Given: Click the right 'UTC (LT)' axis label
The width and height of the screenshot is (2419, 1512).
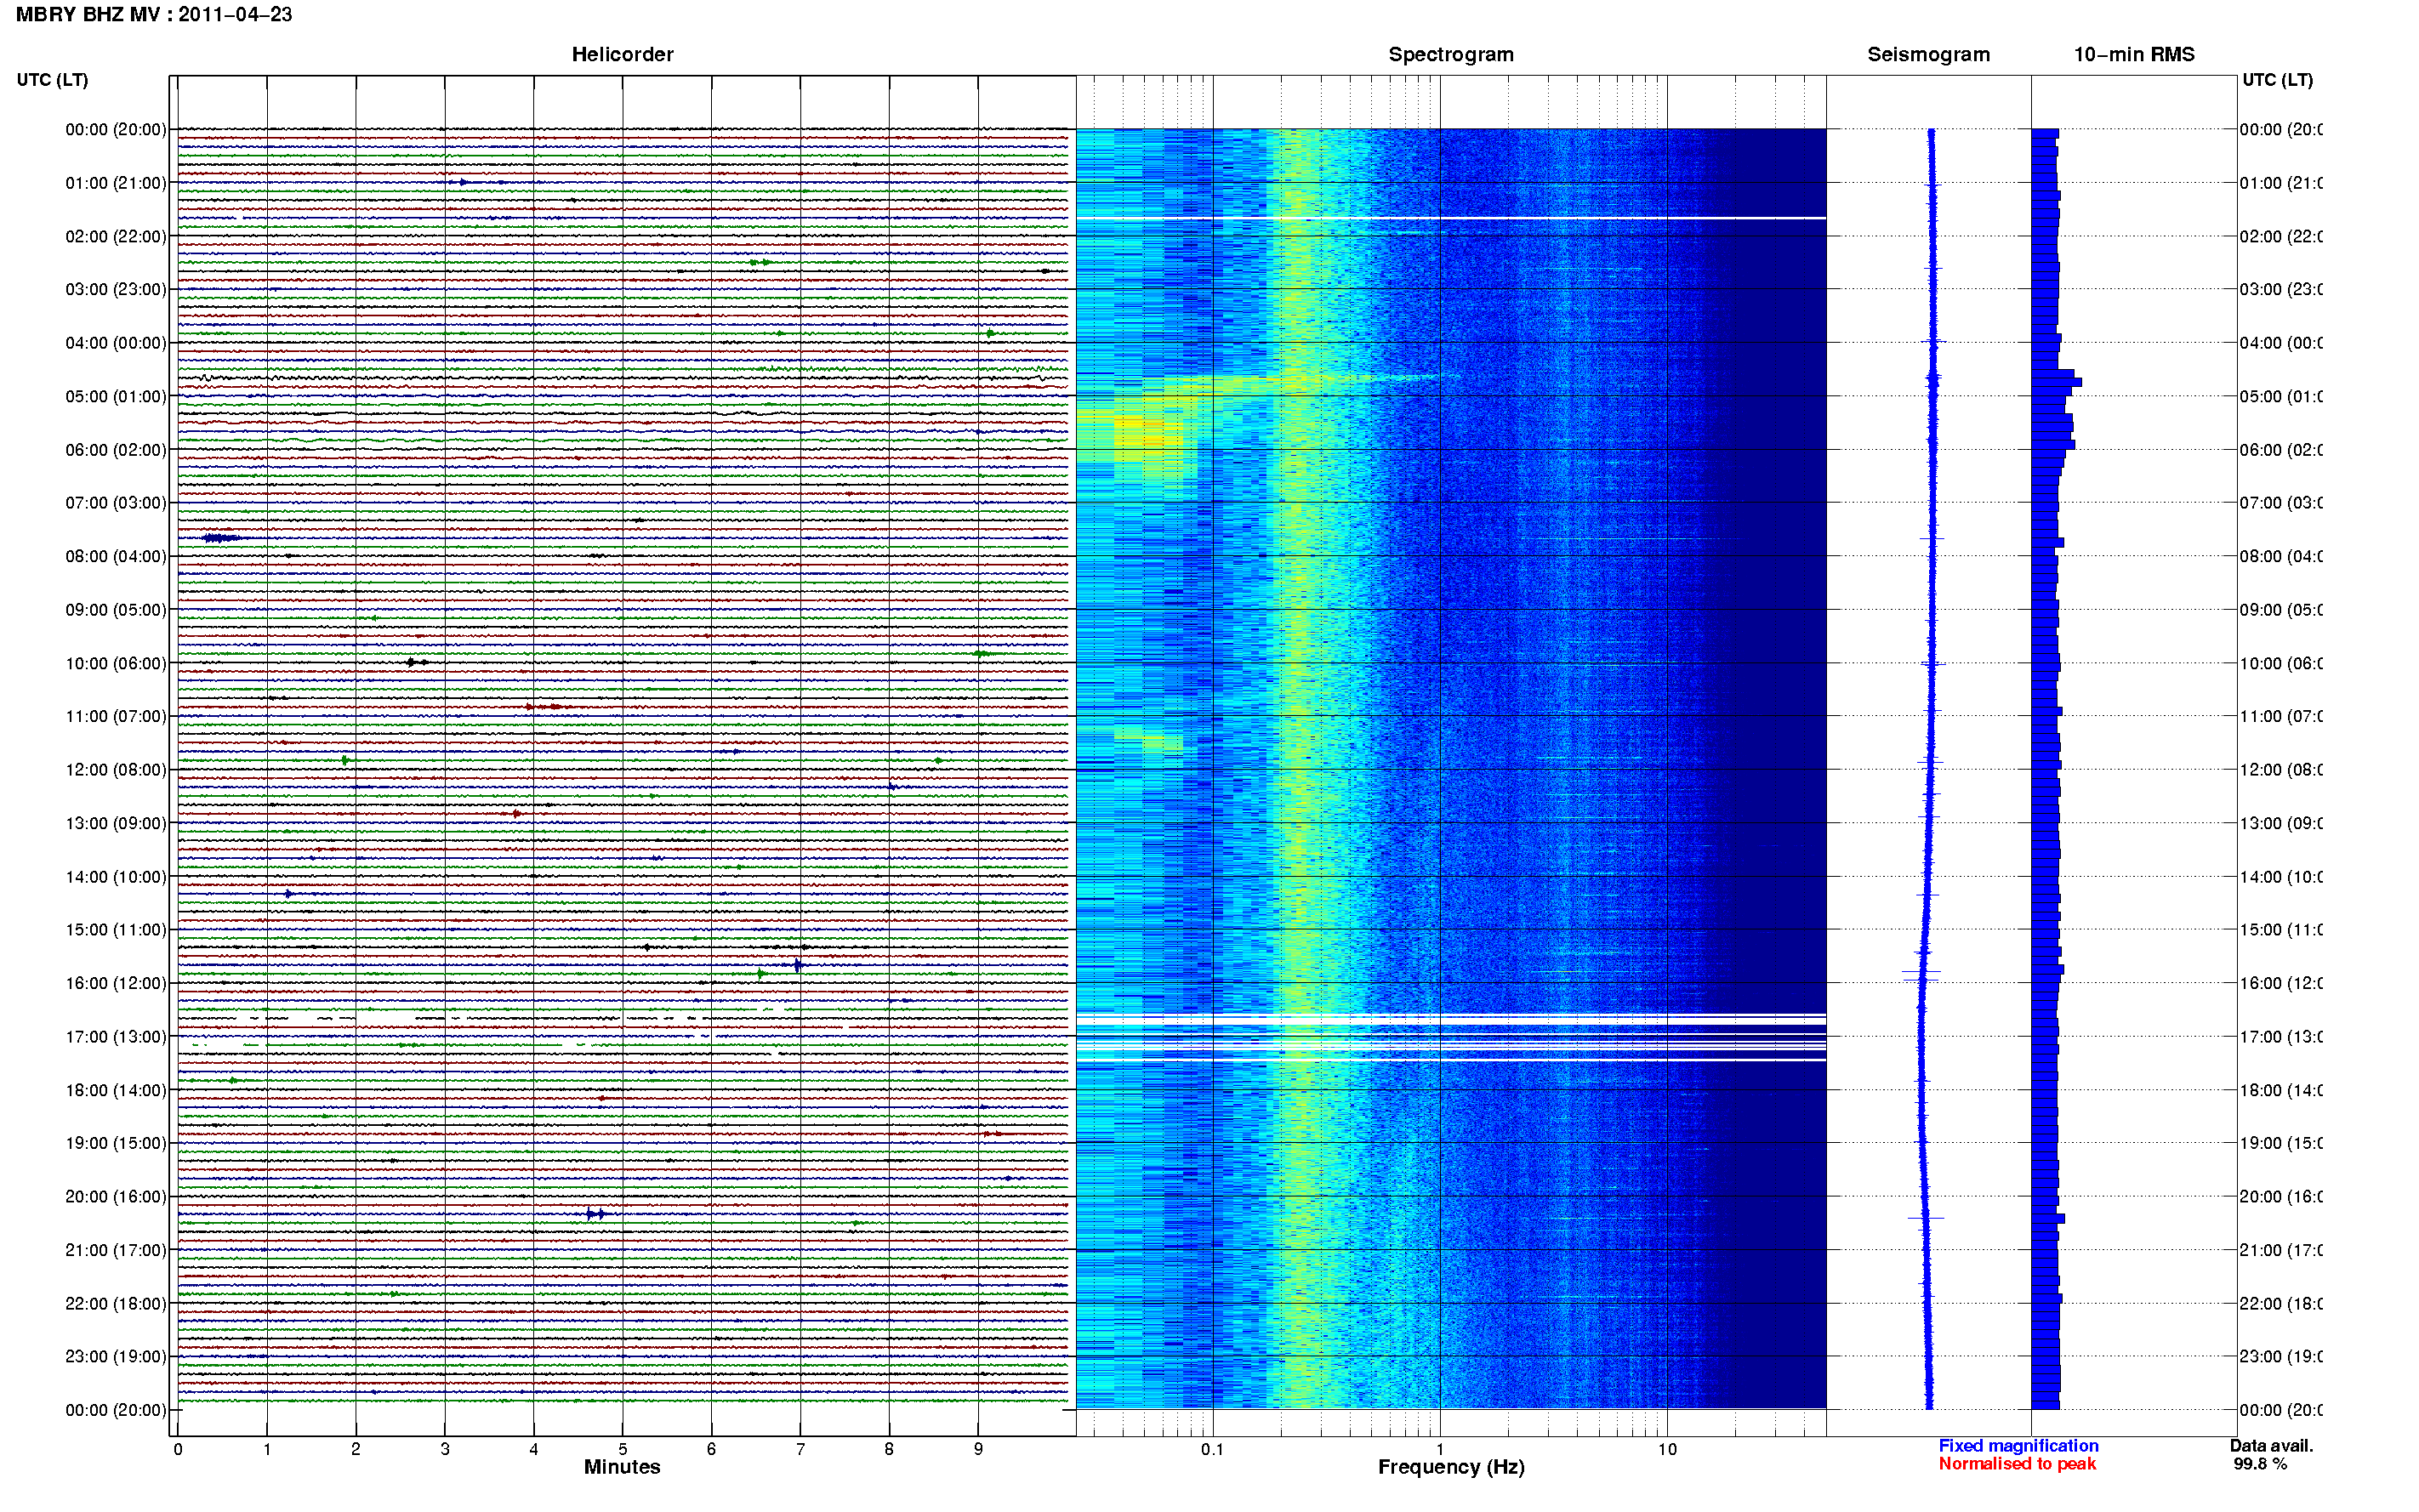Looking at the screenshot, I should (2277, 80).
